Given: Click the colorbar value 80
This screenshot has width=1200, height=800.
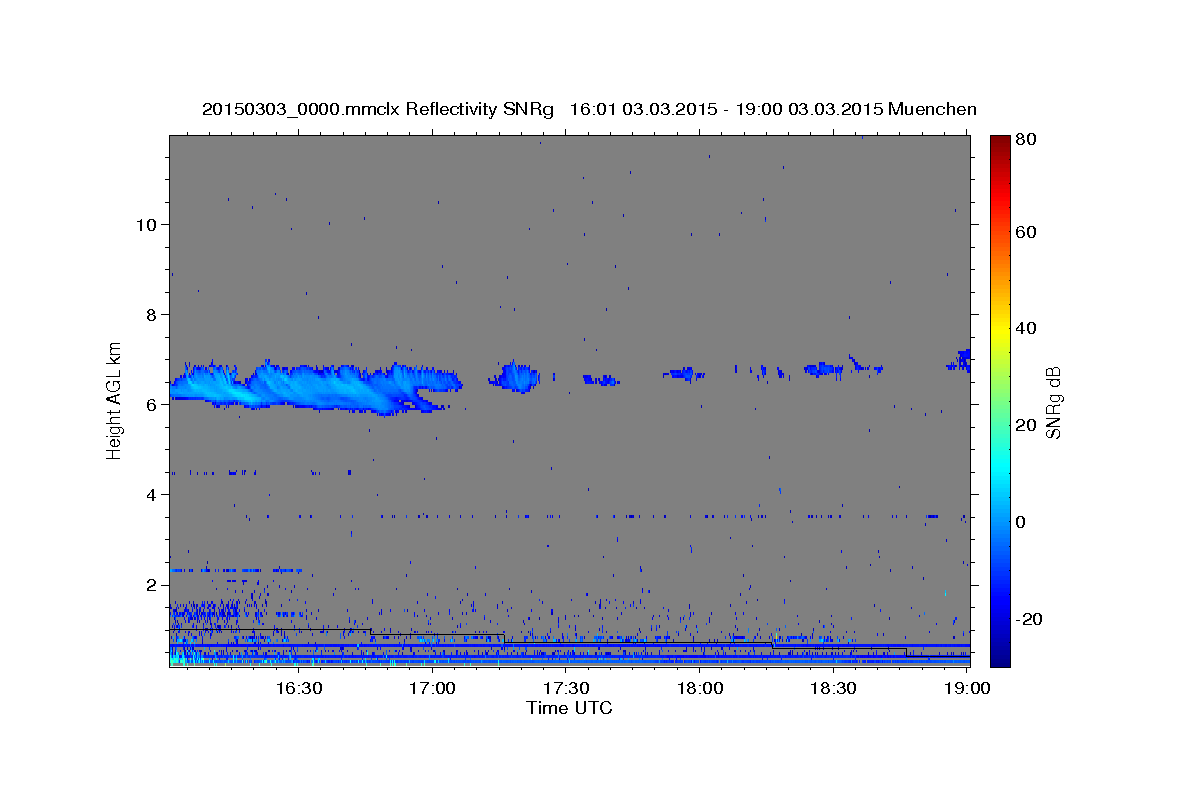Looking at the screenshot, I should tap(1028, 140).
